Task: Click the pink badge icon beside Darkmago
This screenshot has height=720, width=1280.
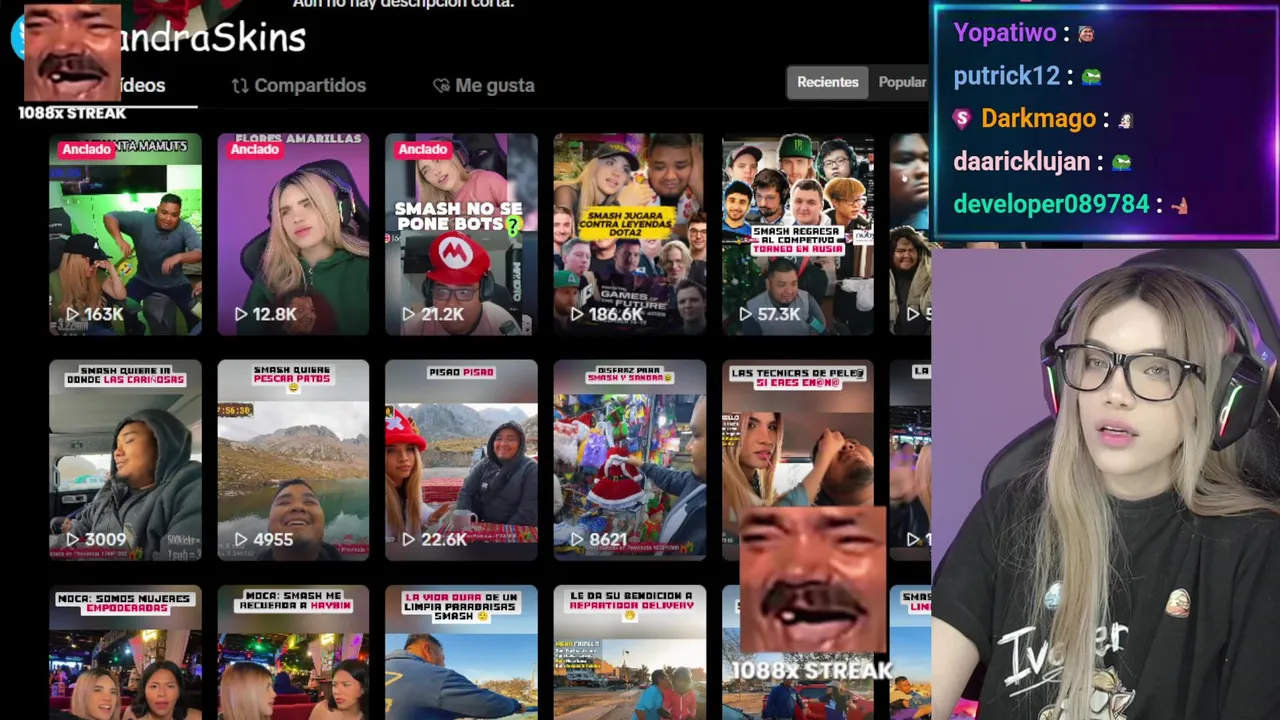Action: point(962,119)
